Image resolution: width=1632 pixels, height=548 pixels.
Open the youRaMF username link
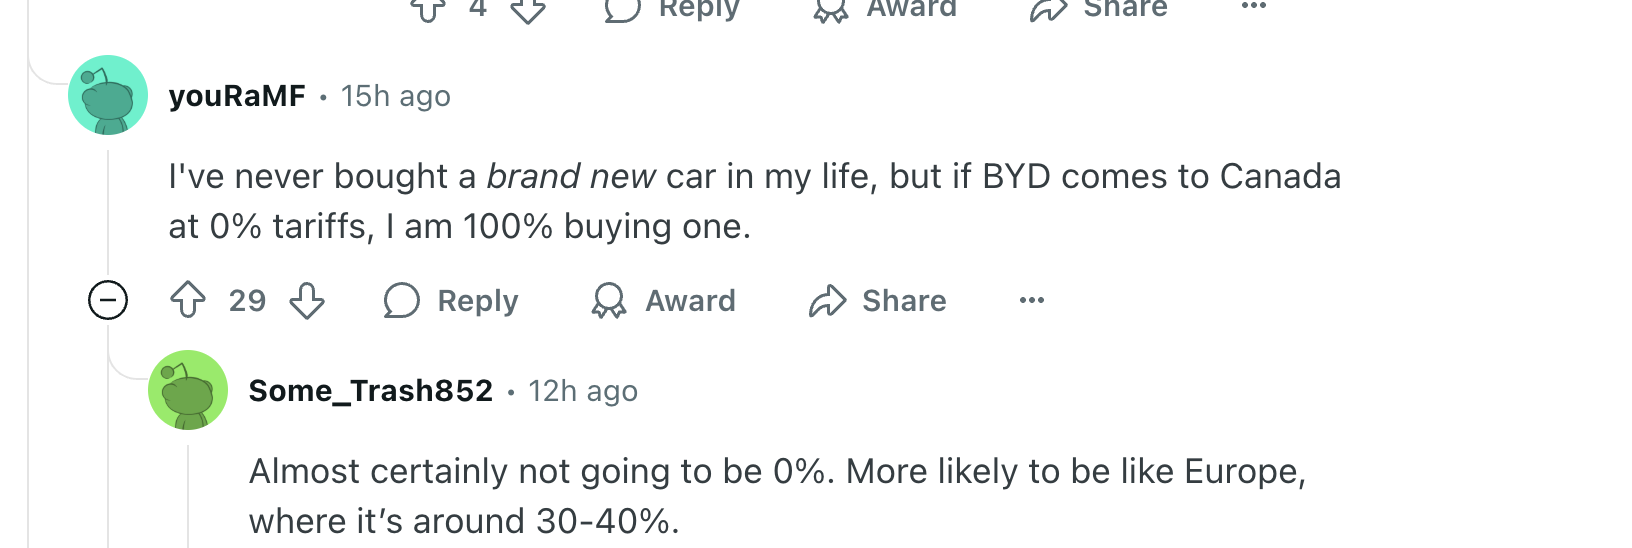[237, 96]
